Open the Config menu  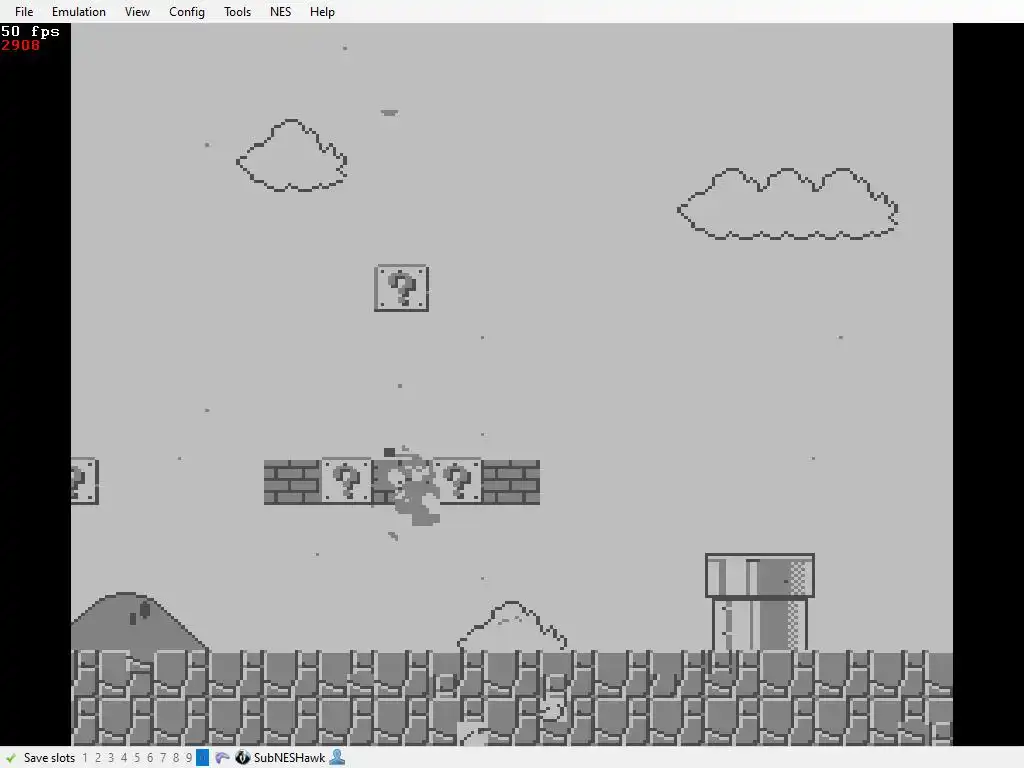(x=187, y=12)
